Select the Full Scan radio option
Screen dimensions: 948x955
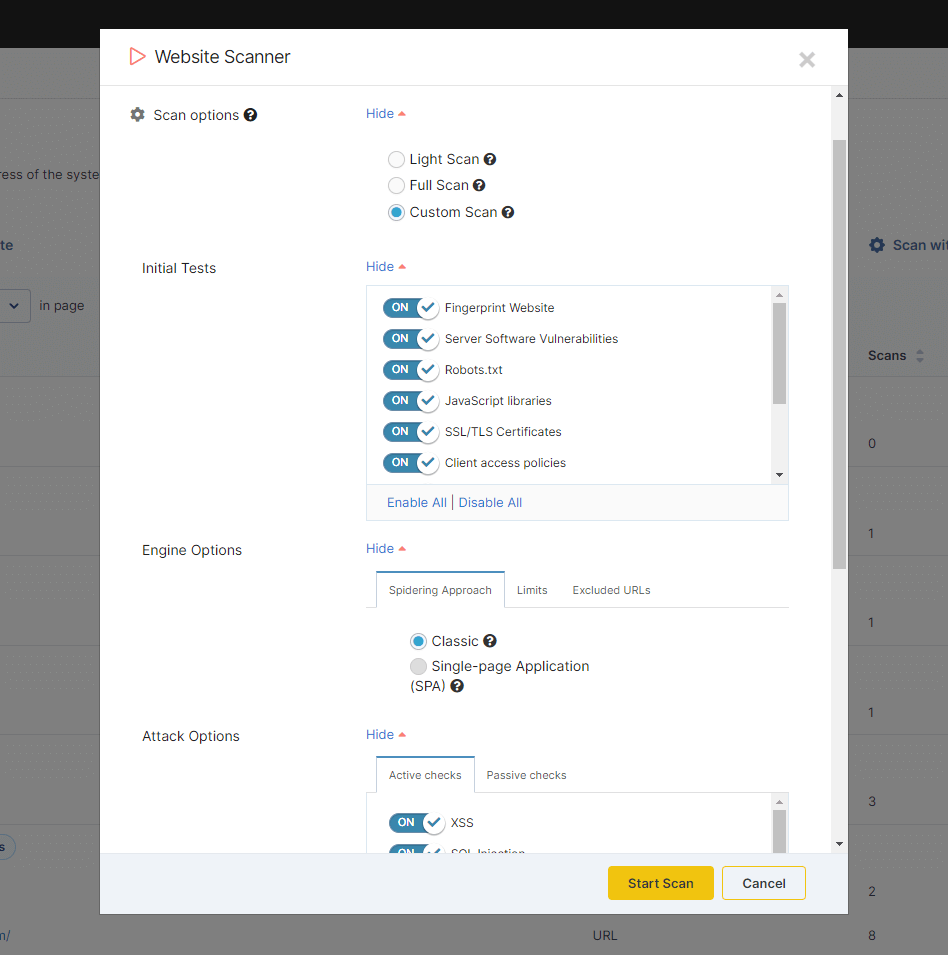coord(397,185)
